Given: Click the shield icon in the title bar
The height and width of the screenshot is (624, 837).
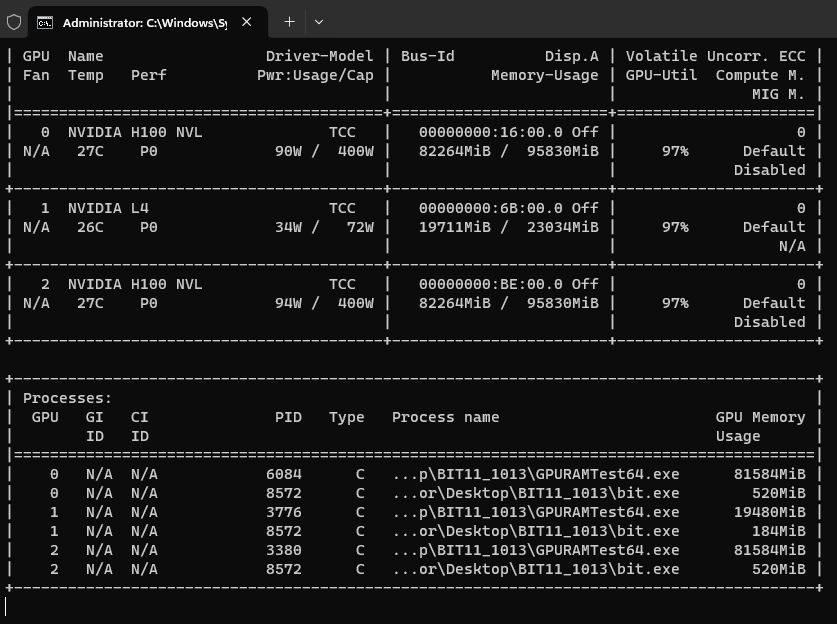Looking at the screenshot, I should click(x=14, y=22).
